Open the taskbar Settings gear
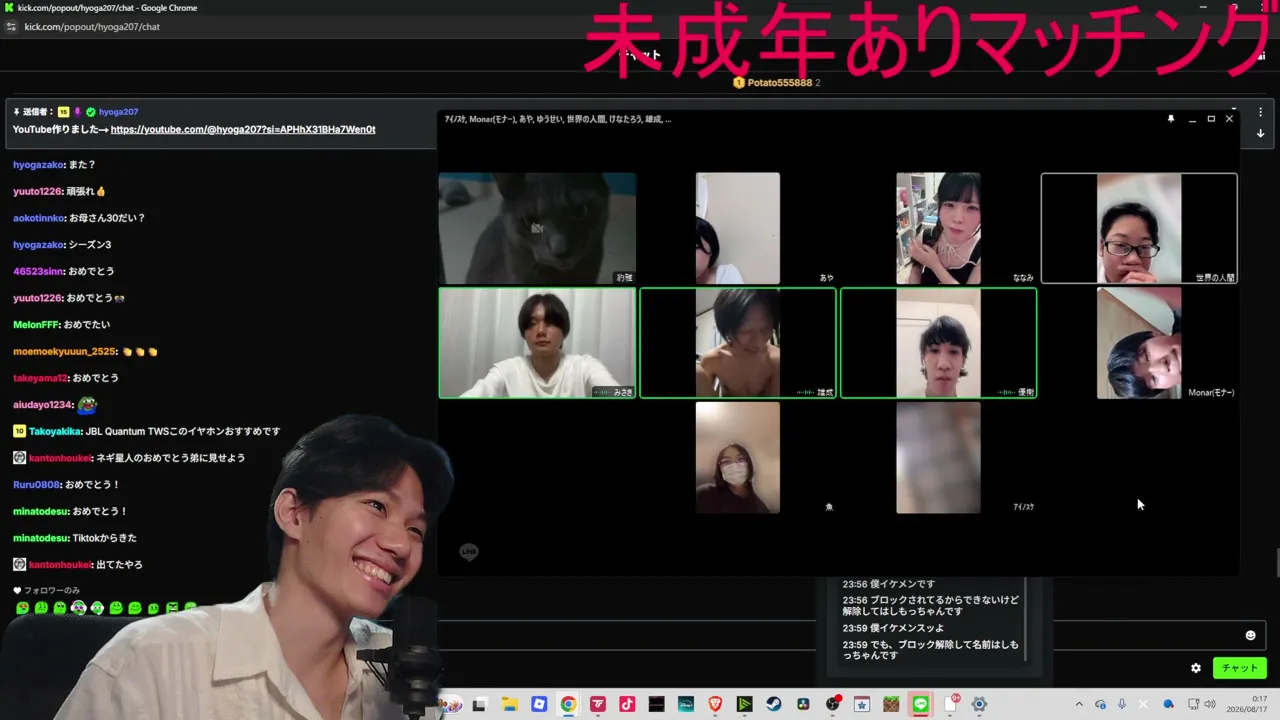 click(x=980, y=704)
